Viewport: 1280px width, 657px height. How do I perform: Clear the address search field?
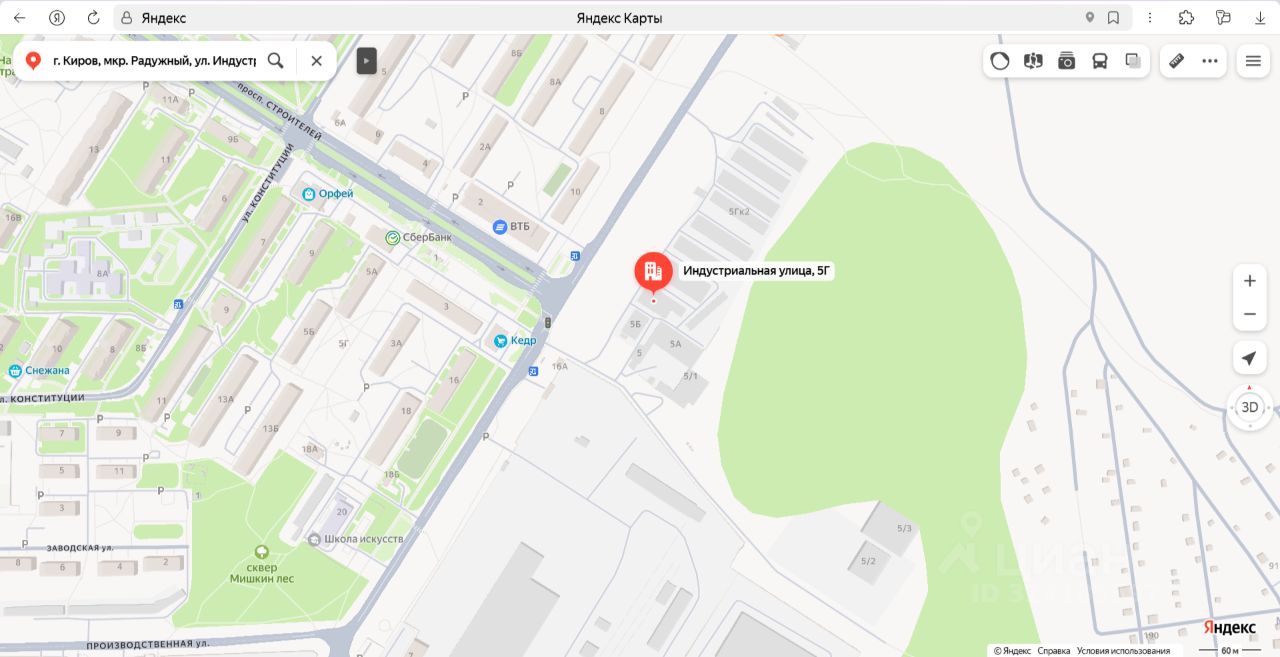[316, 60]
